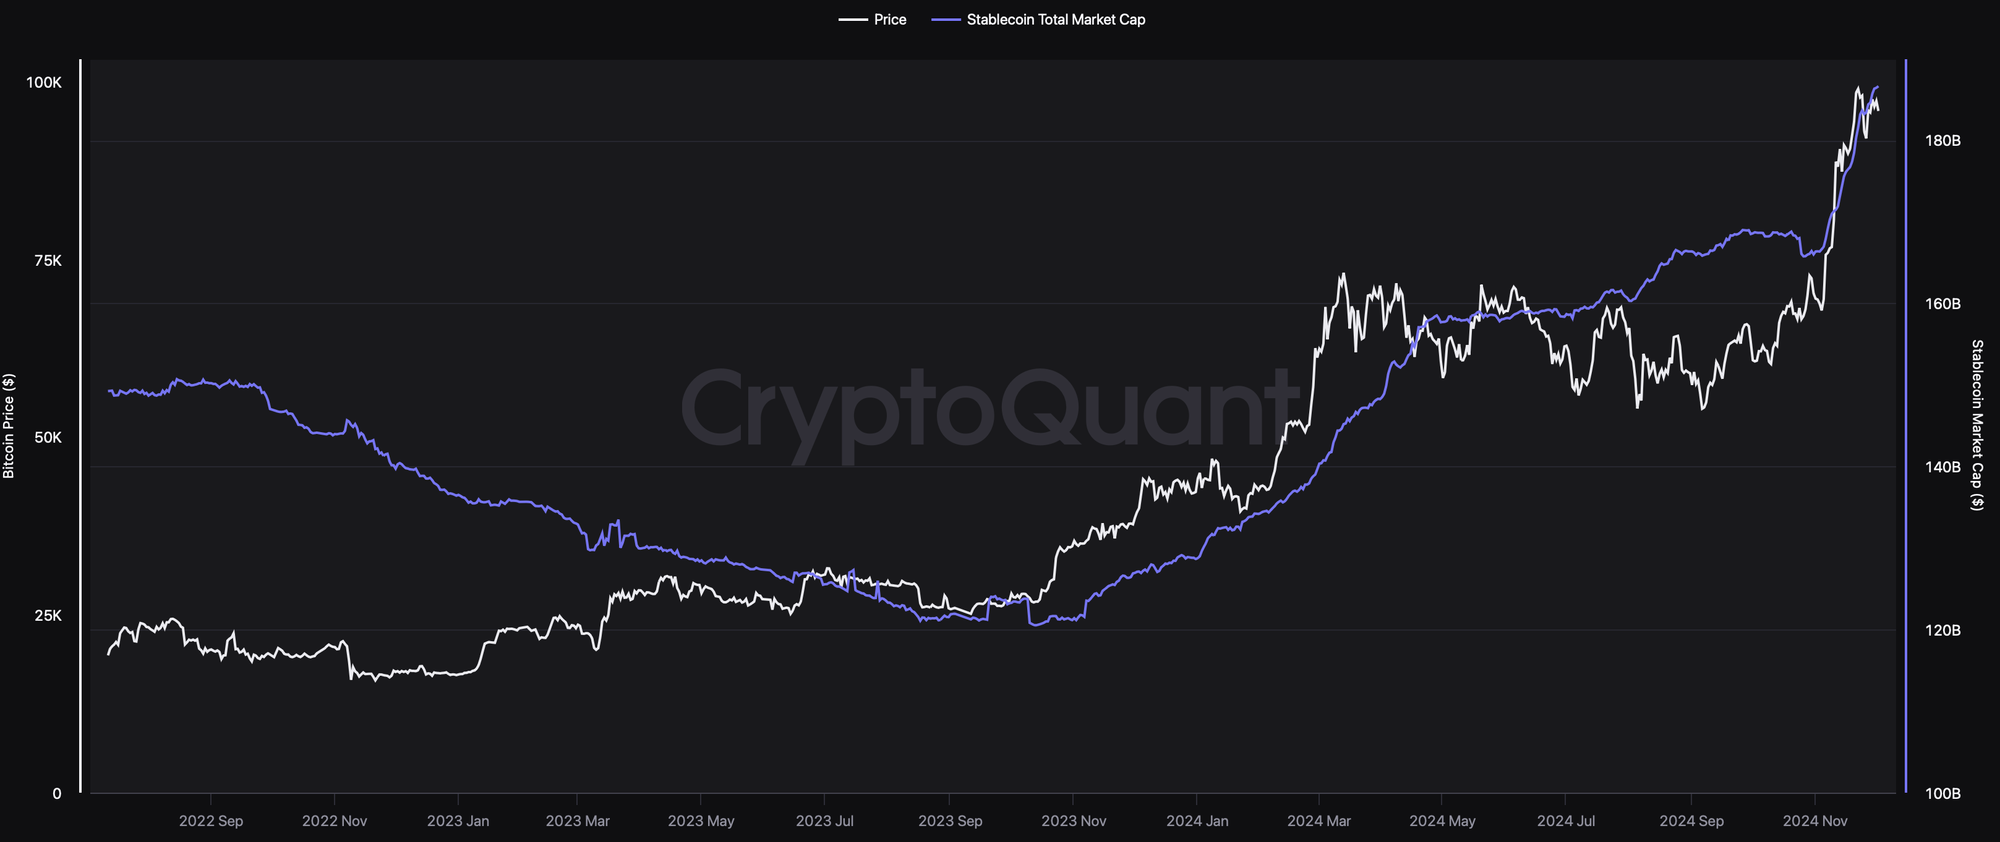Click the 100K Bitcoin price tick label

(44, 83)
